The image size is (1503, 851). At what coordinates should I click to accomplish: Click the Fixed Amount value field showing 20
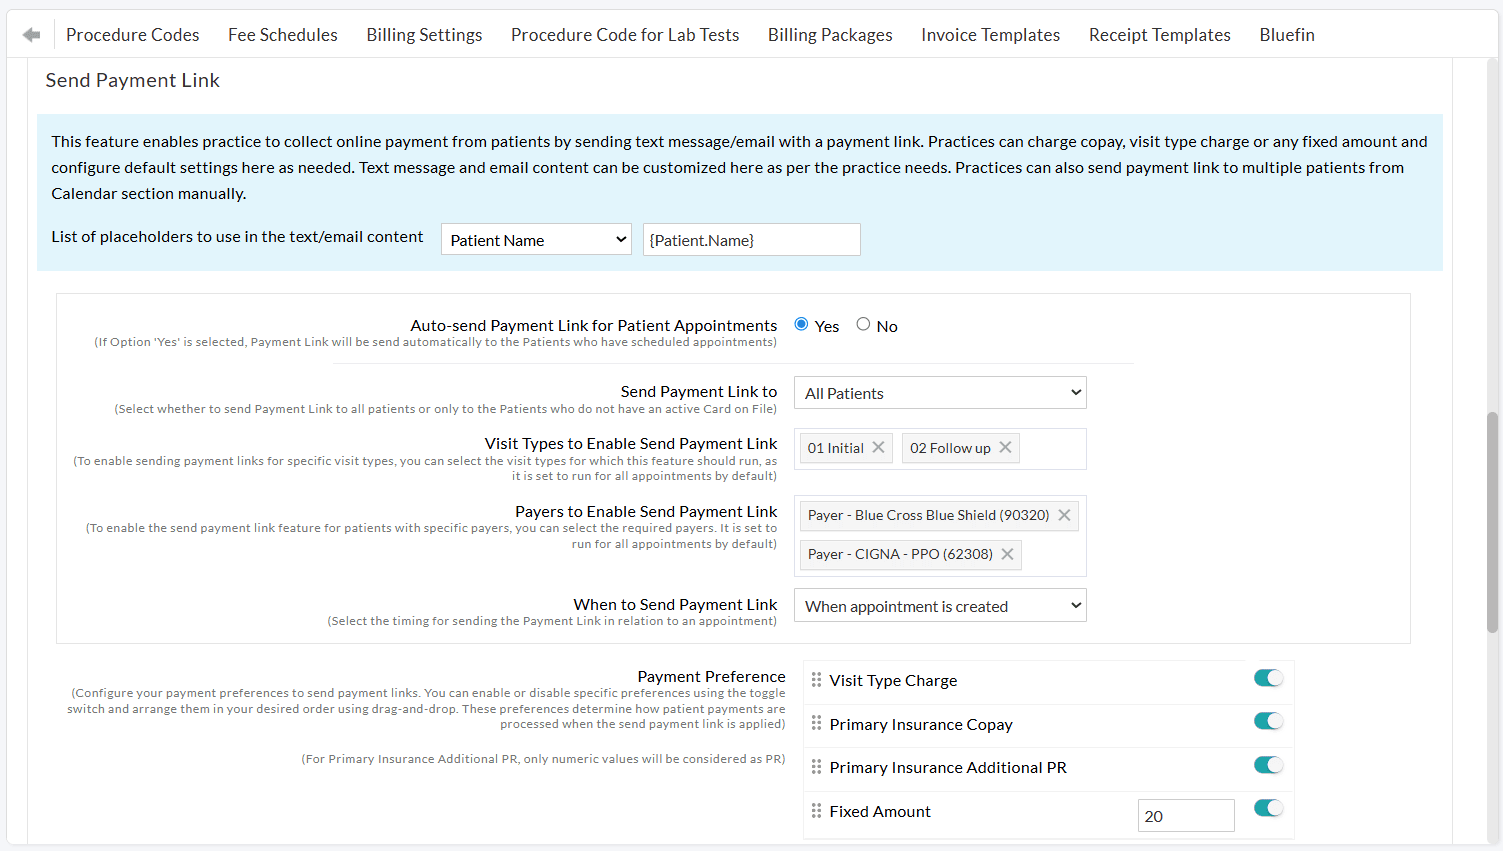point(1185,815)
